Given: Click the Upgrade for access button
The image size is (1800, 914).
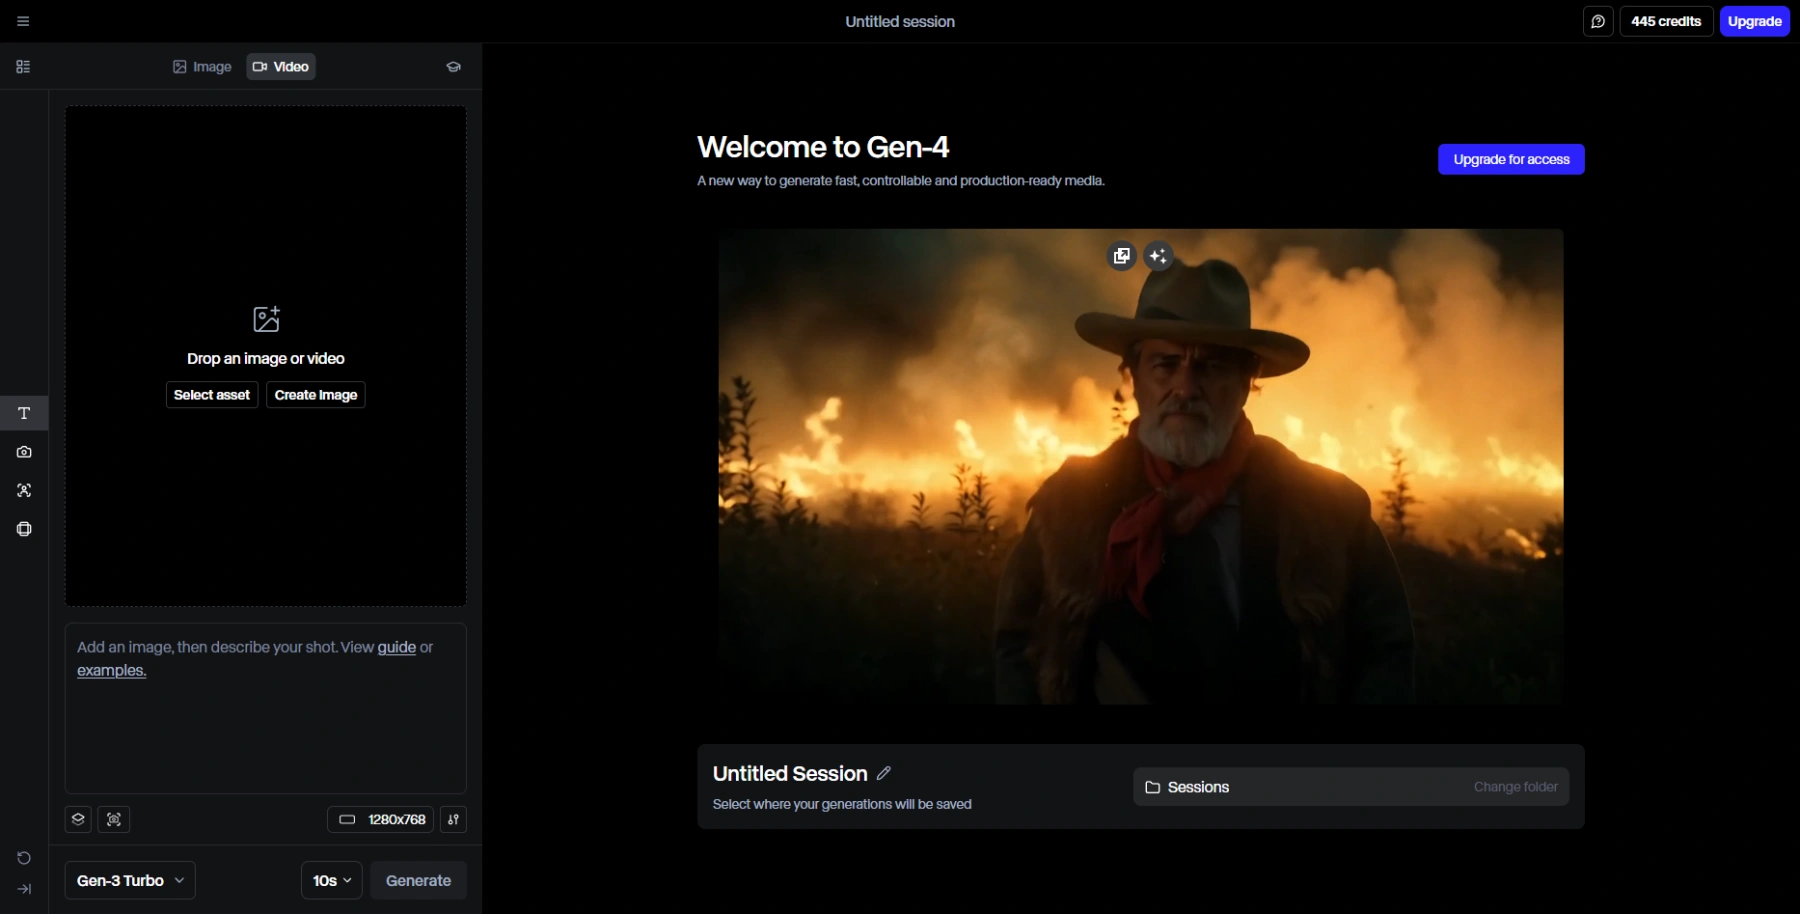Looking at the screenshot, I should (x=1510, y=159).
